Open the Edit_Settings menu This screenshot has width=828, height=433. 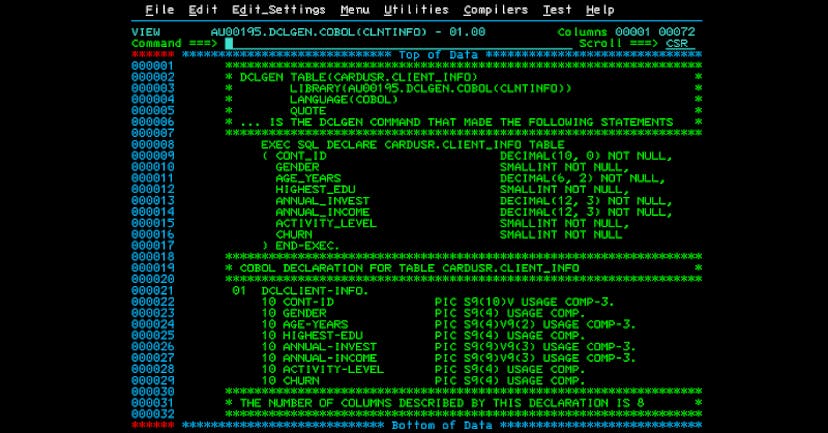(279, 10)
